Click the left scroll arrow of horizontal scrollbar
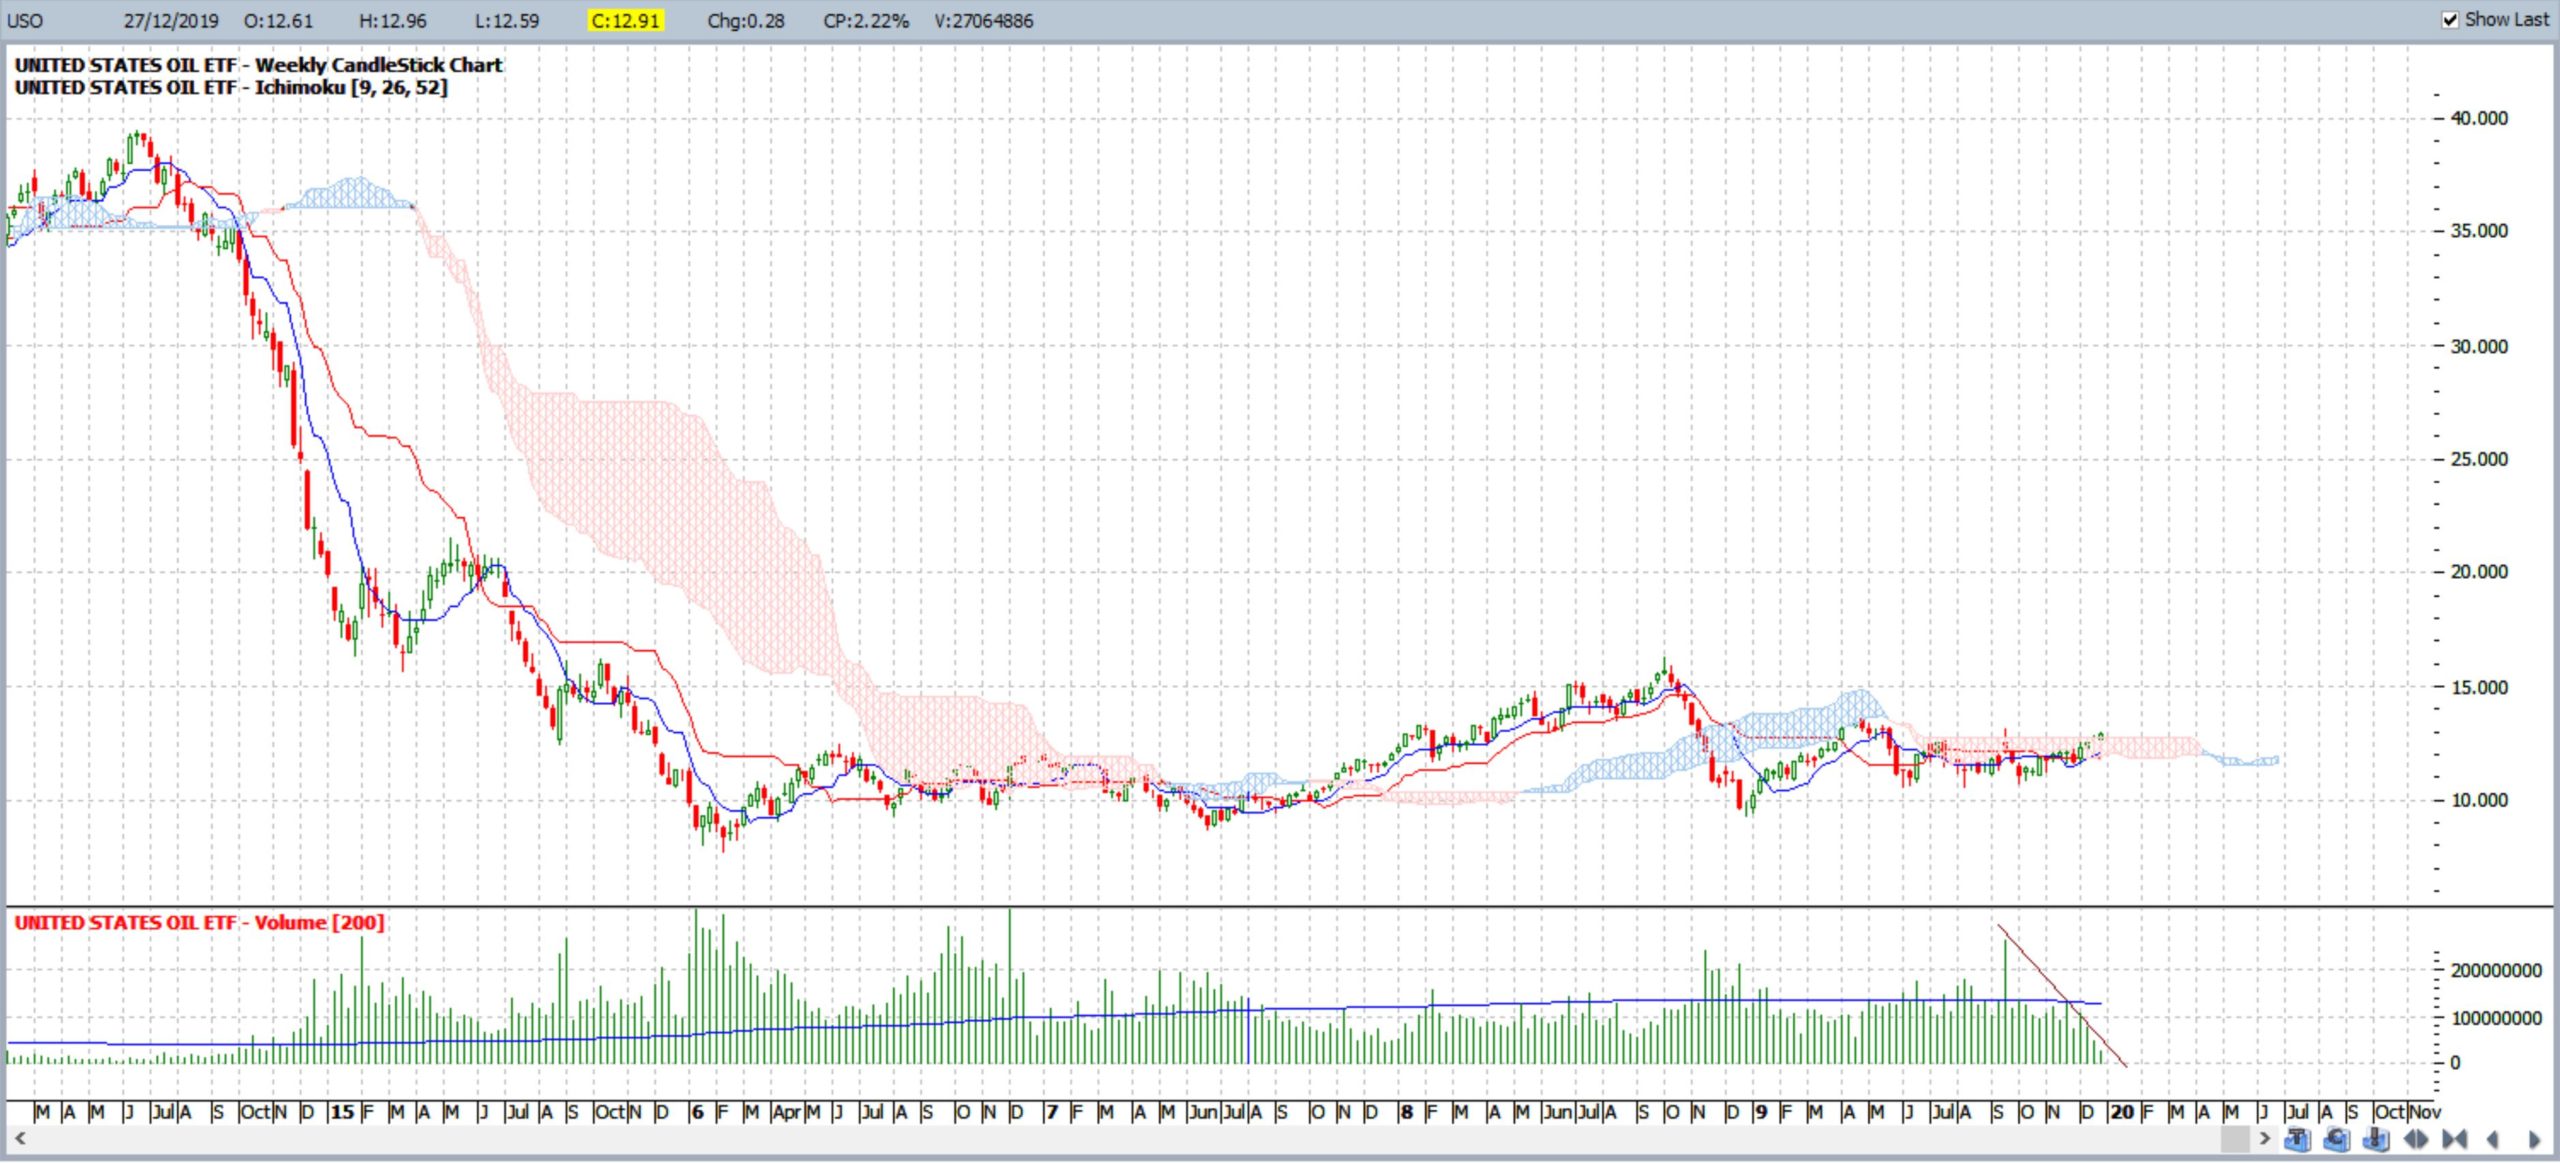The width and height of the screenshot is (2560, 1163). pyautogui.click(x=20, y=1138)
